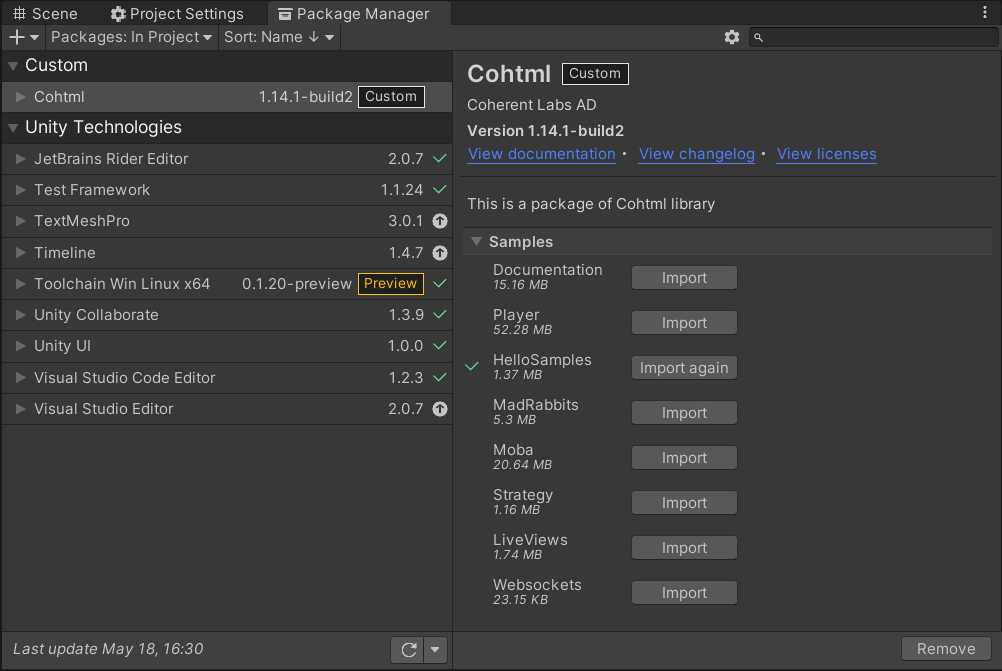Open the gear settings icon near search
This screenshot has height=671, width=1002.
coord(732,37)
